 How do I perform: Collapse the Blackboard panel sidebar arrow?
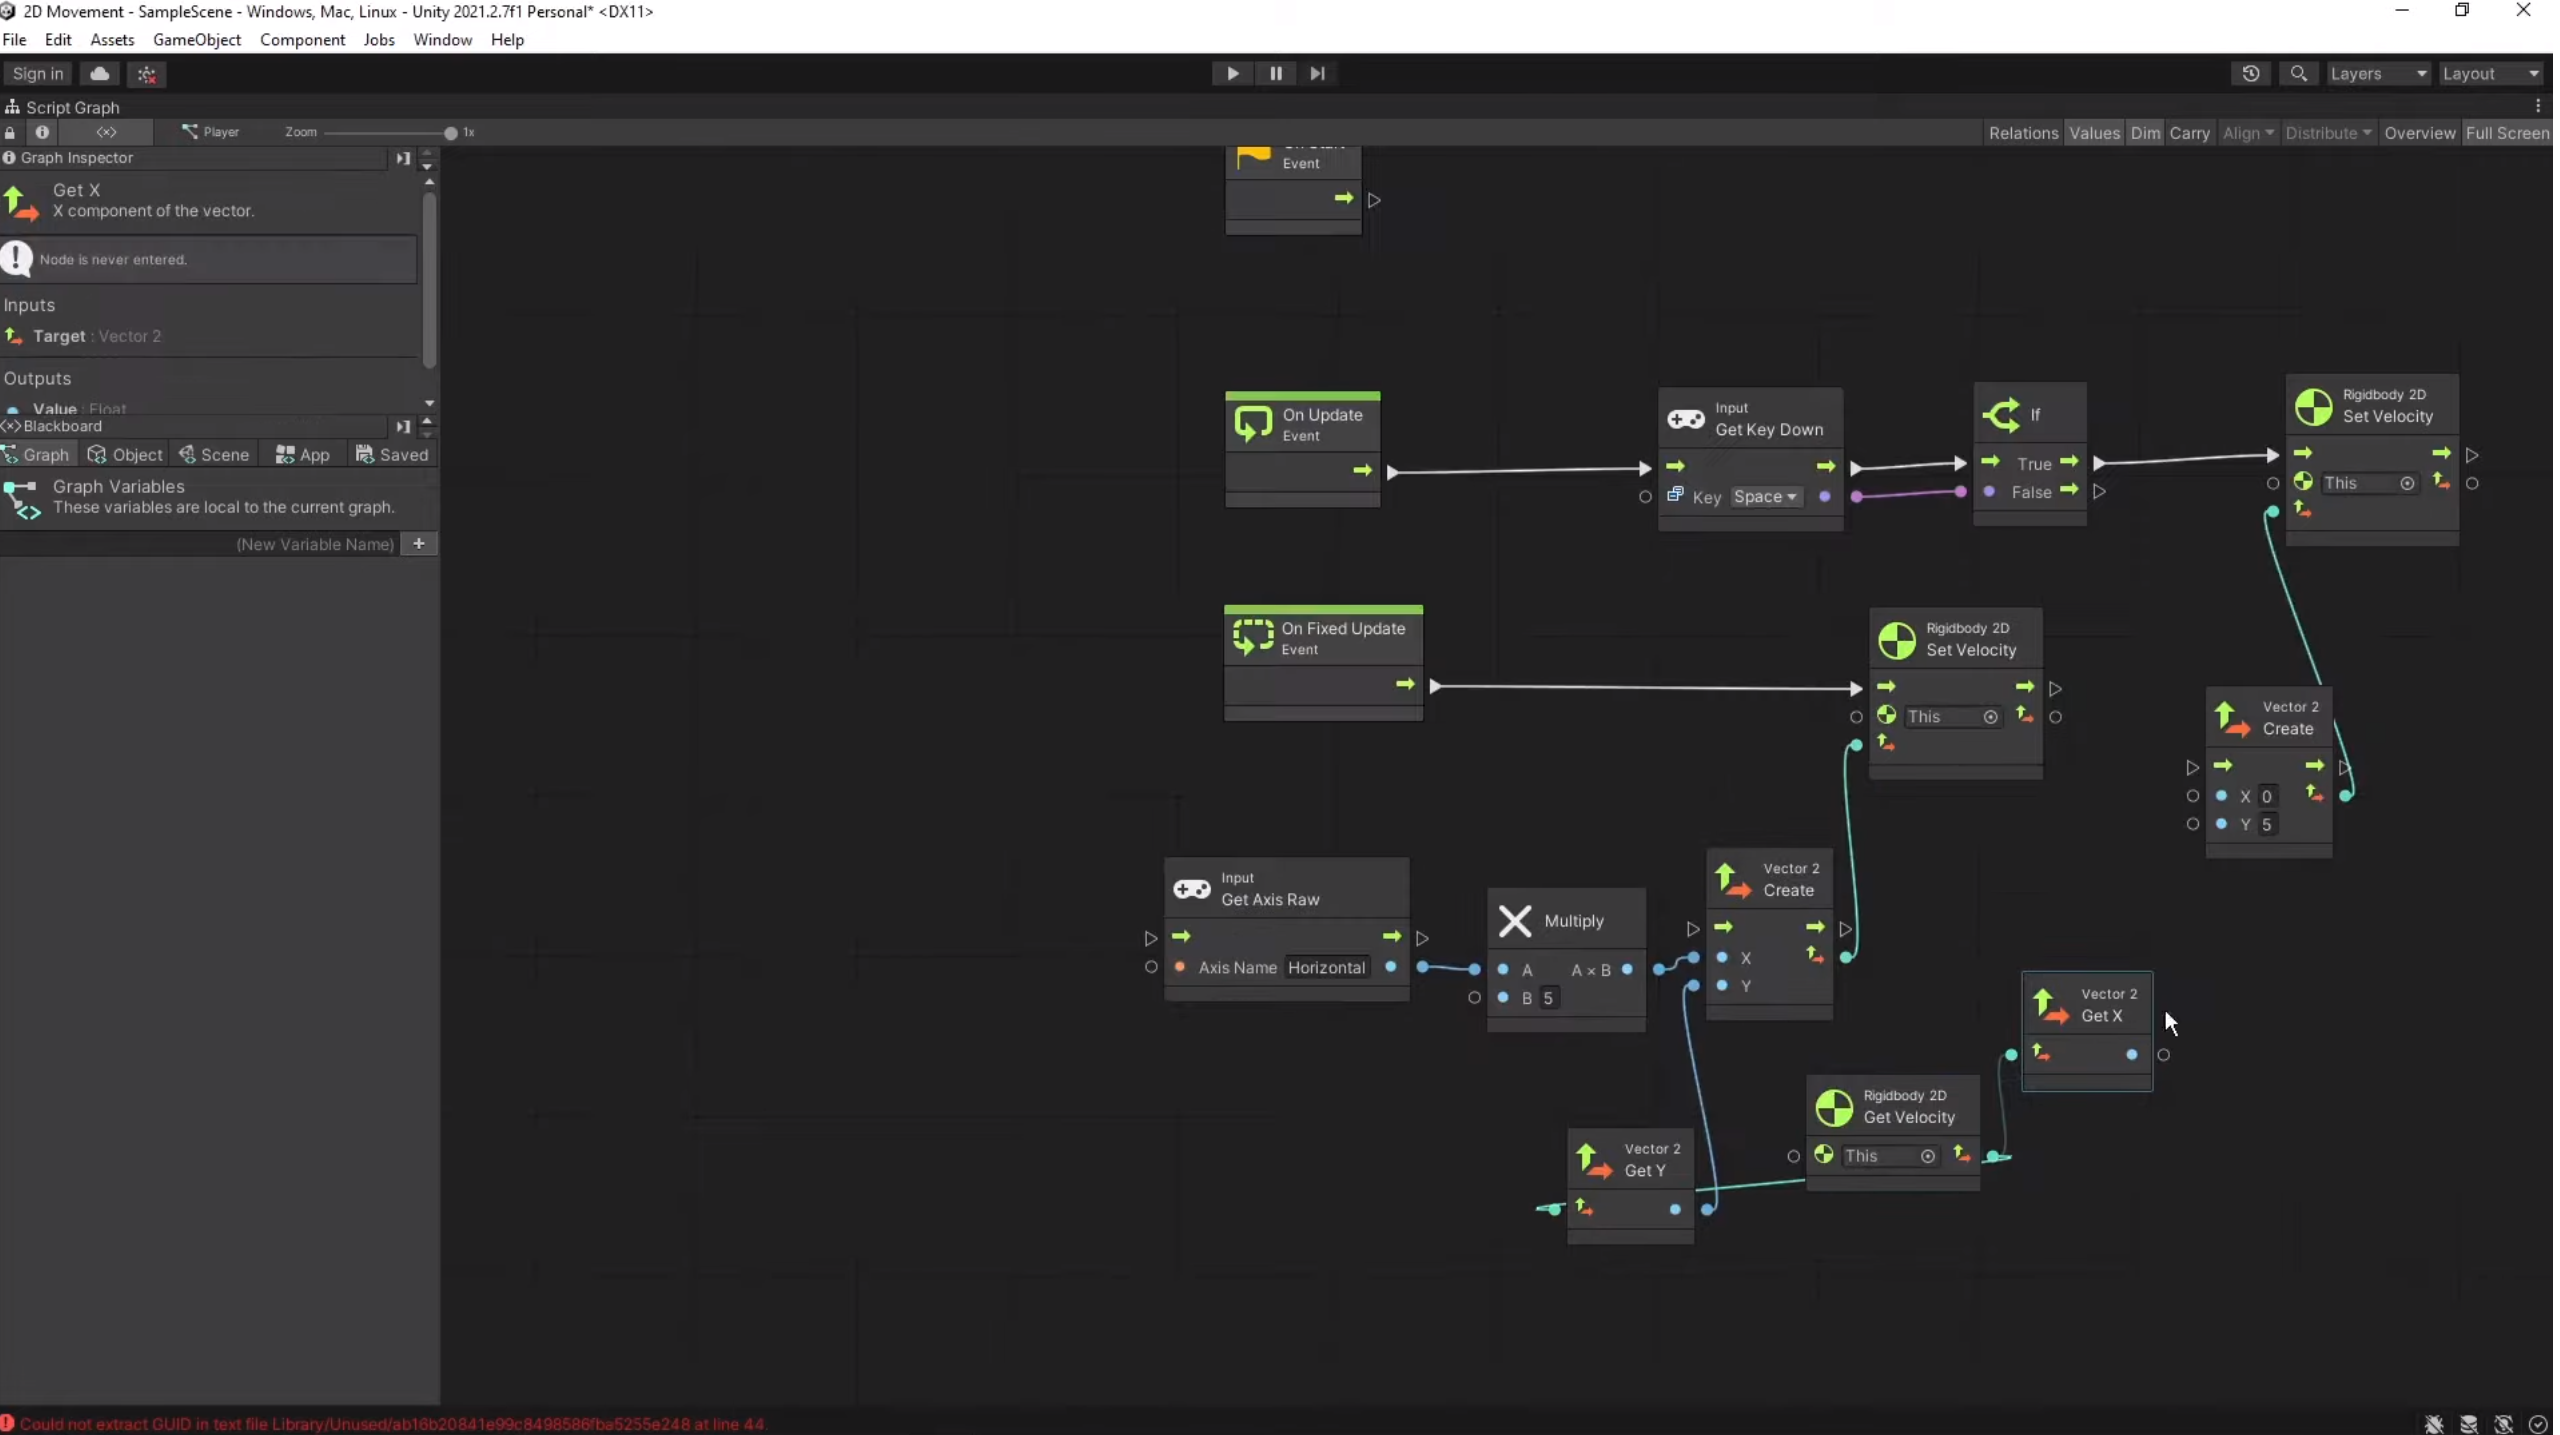[404, 428]
